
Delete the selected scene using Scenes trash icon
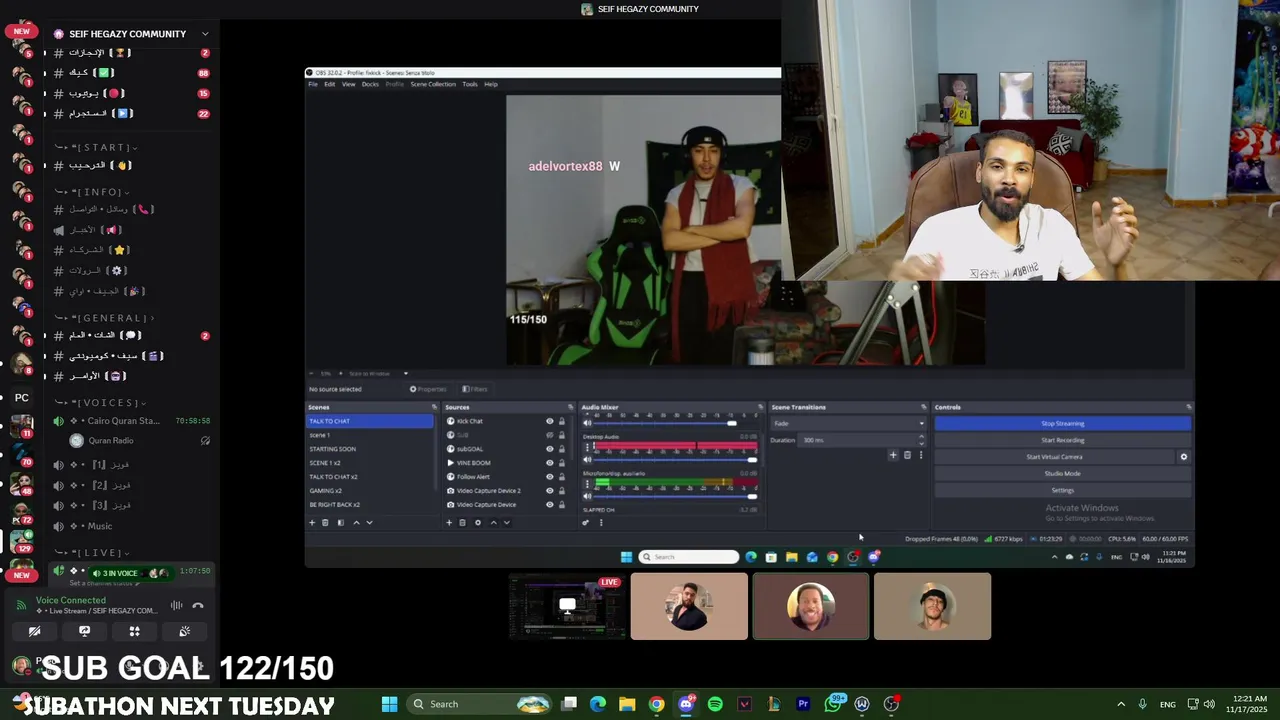tap(325, 522)
